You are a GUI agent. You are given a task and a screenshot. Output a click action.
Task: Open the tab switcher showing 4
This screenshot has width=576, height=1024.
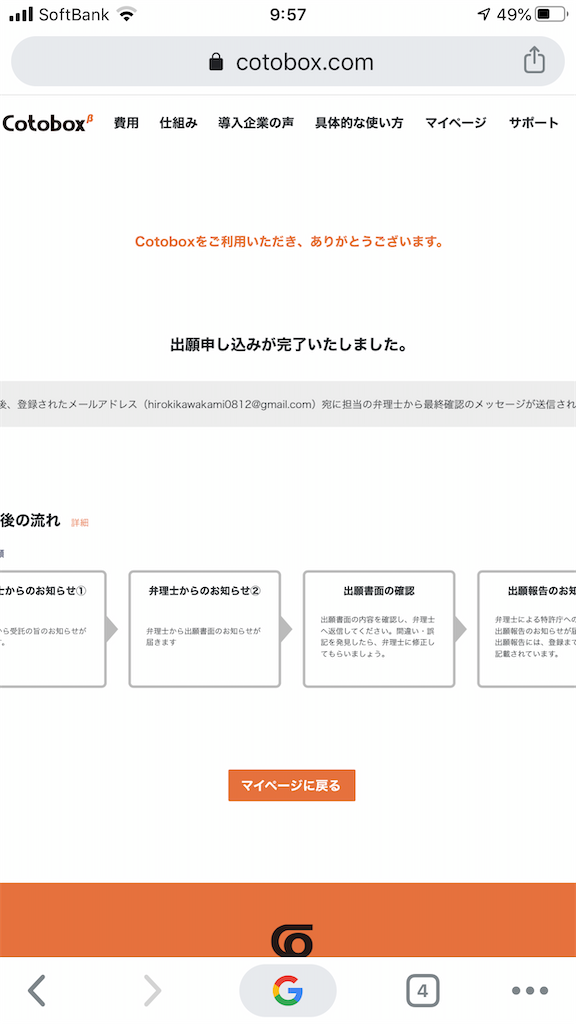pos(423,991)
